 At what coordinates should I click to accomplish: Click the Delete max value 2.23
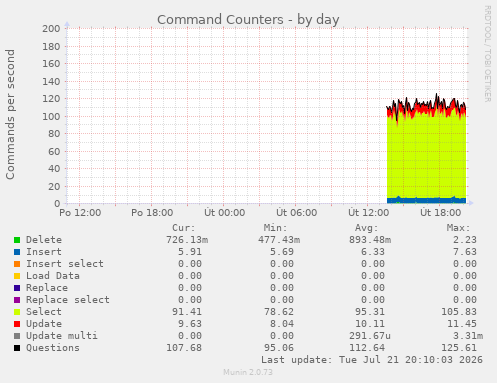tap(465, 240)
